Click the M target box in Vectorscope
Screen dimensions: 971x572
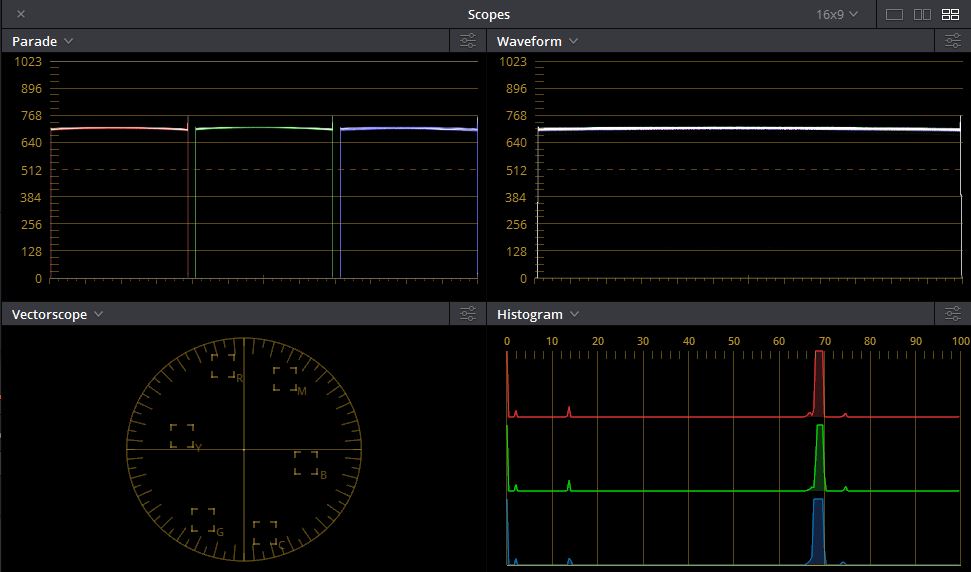(x=285, y=379)
